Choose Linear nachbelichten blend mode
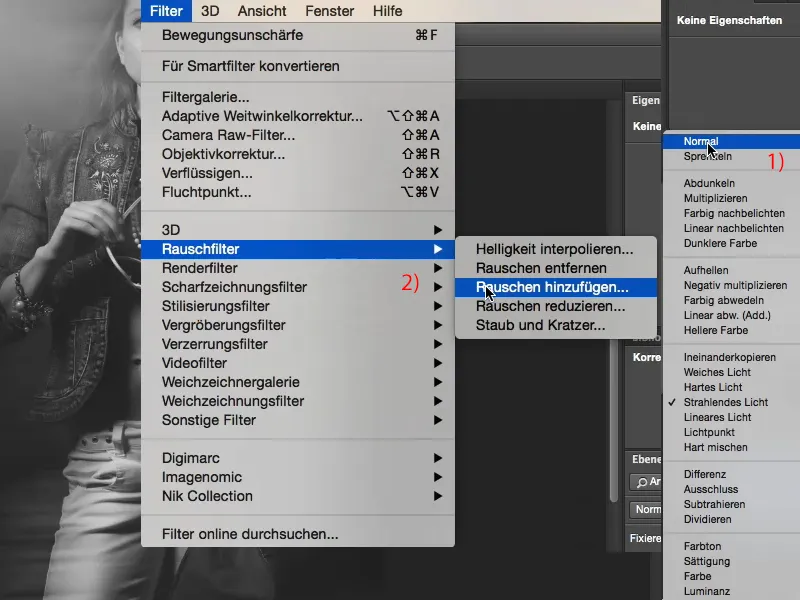Viewport: 800px width, 600px height. pyautogui.click(x=731, y=229)
